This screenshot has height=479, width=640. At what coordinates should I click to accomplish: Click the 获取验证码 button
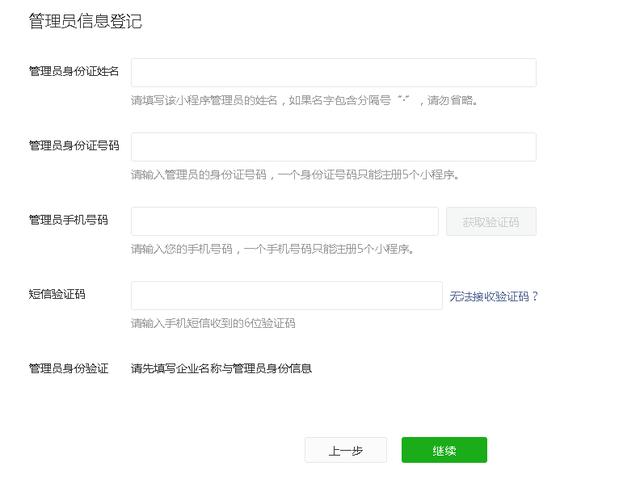click(x=491, y=222)
